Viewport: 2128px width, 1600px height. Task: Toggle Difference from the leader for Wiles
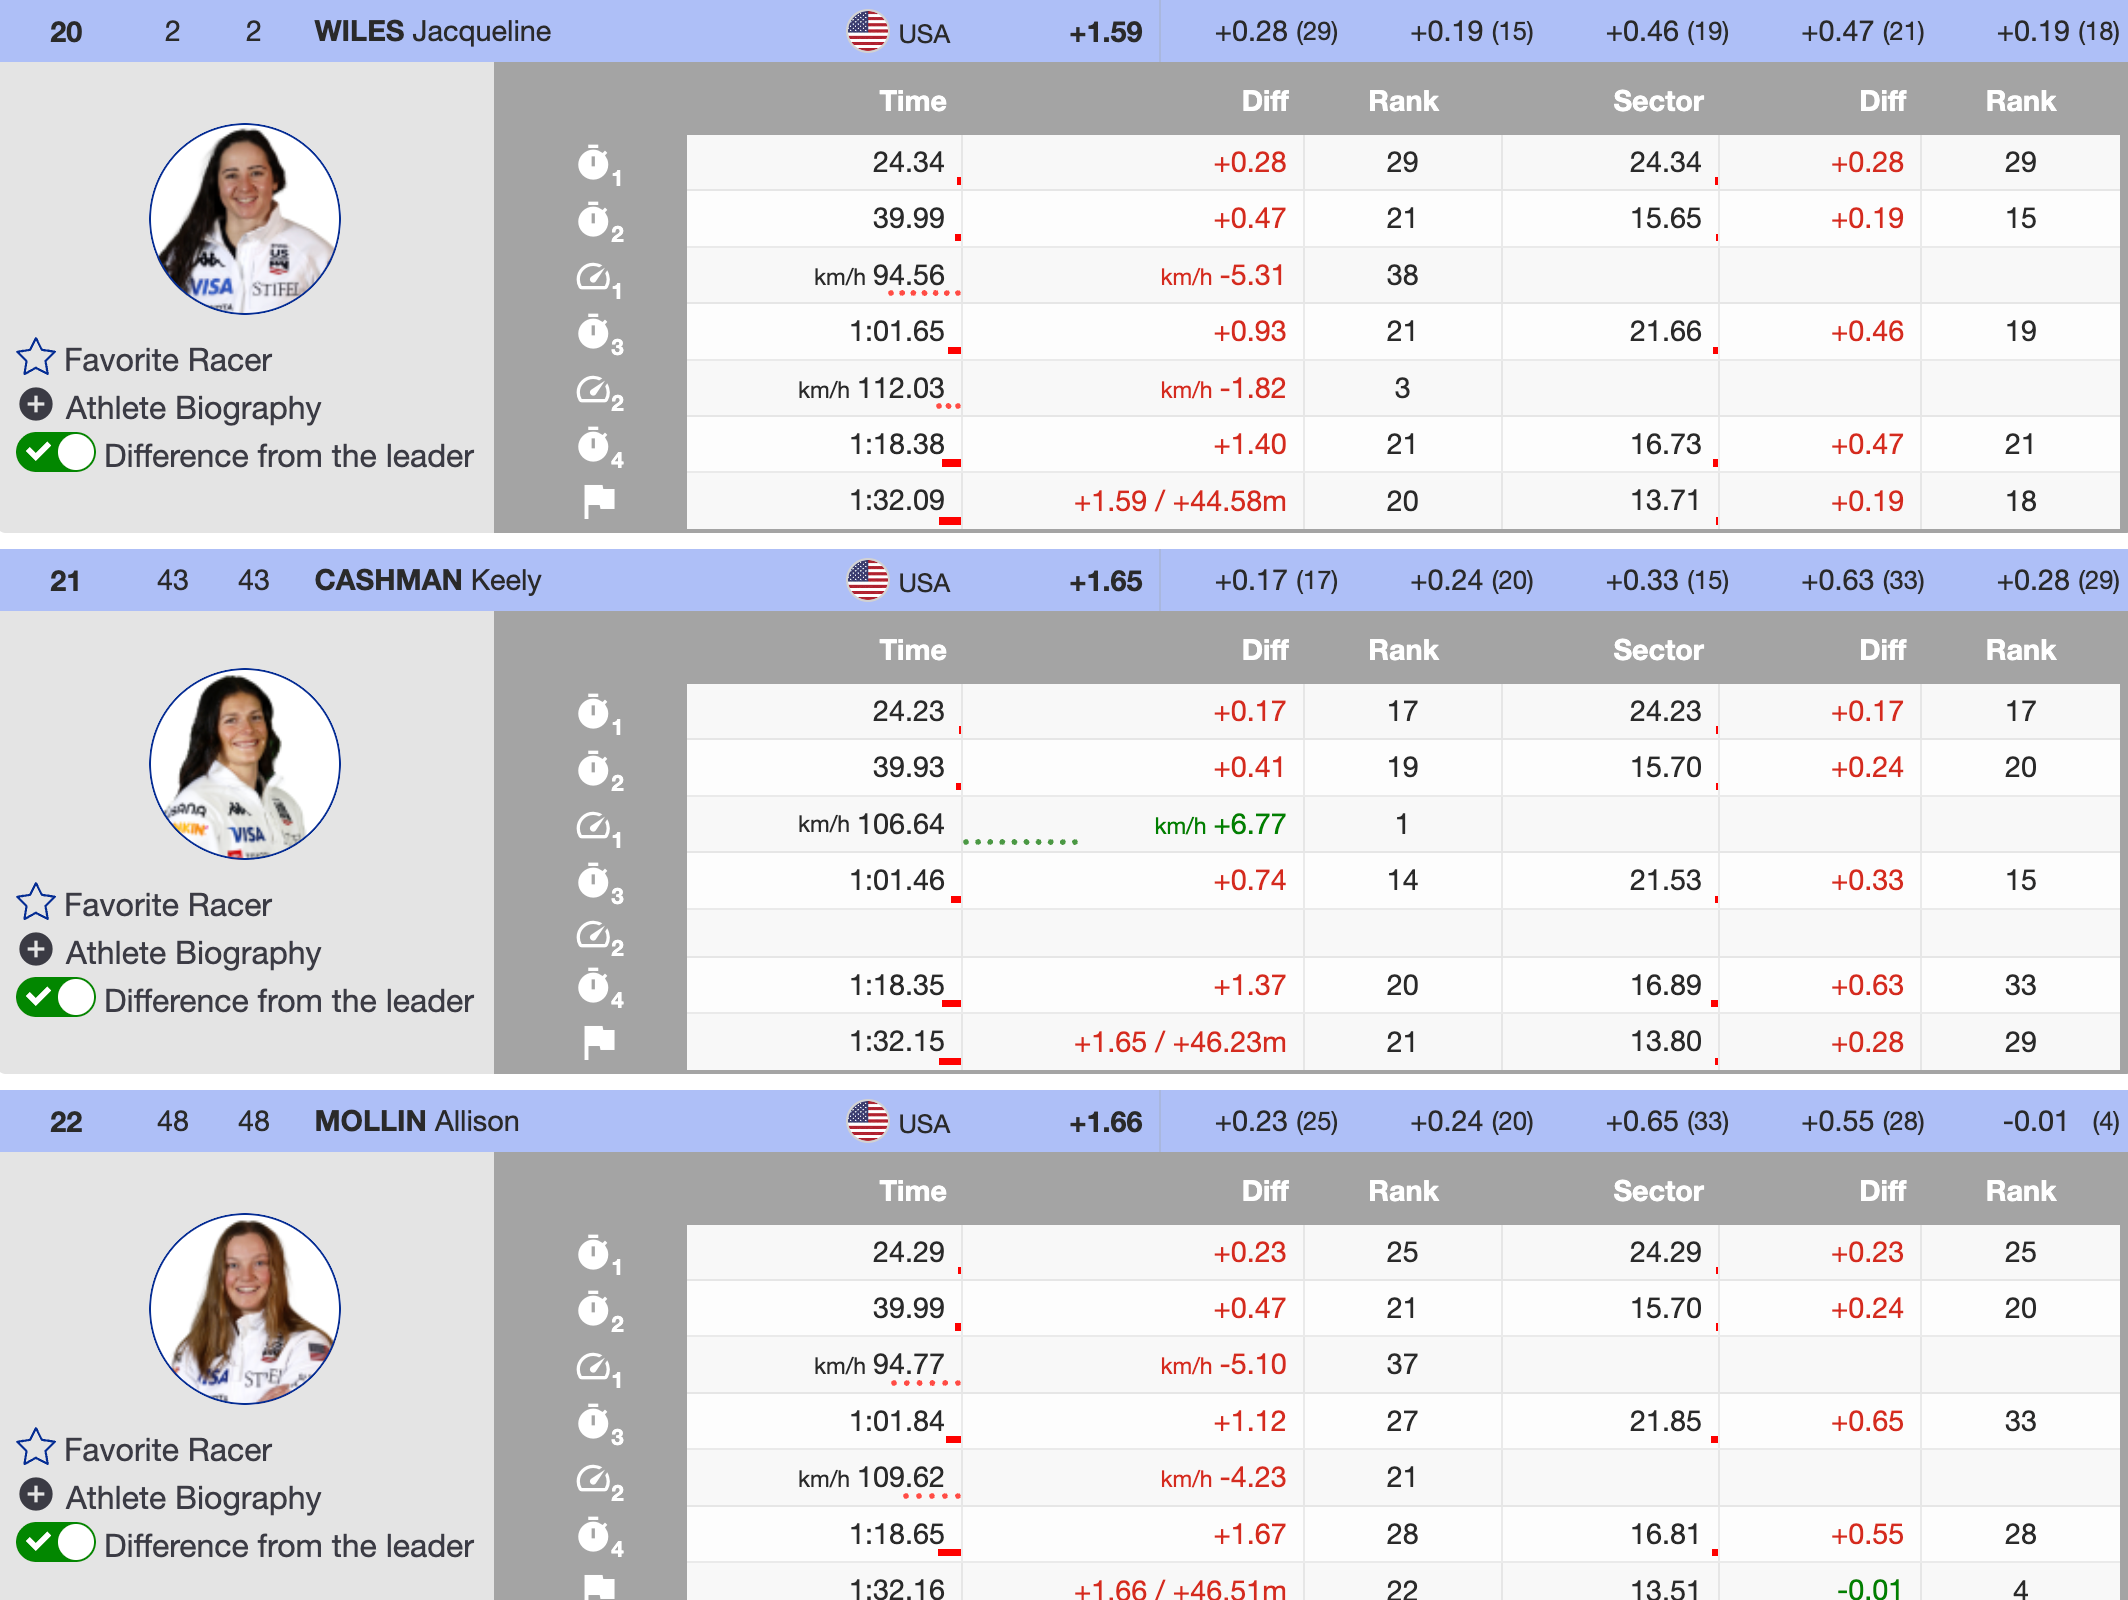coord(56,454)
